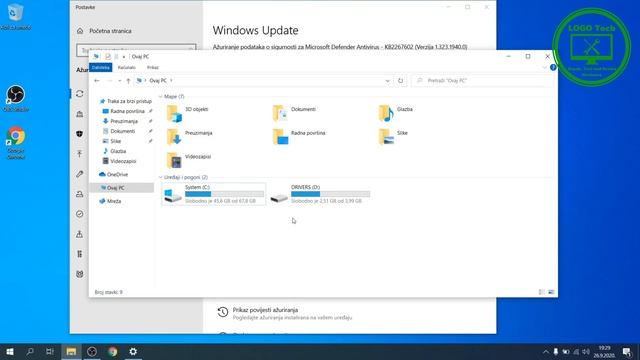Open the Chrome taskbar icon
Screen dimensions: 640x360
click(x=113, y=351)
